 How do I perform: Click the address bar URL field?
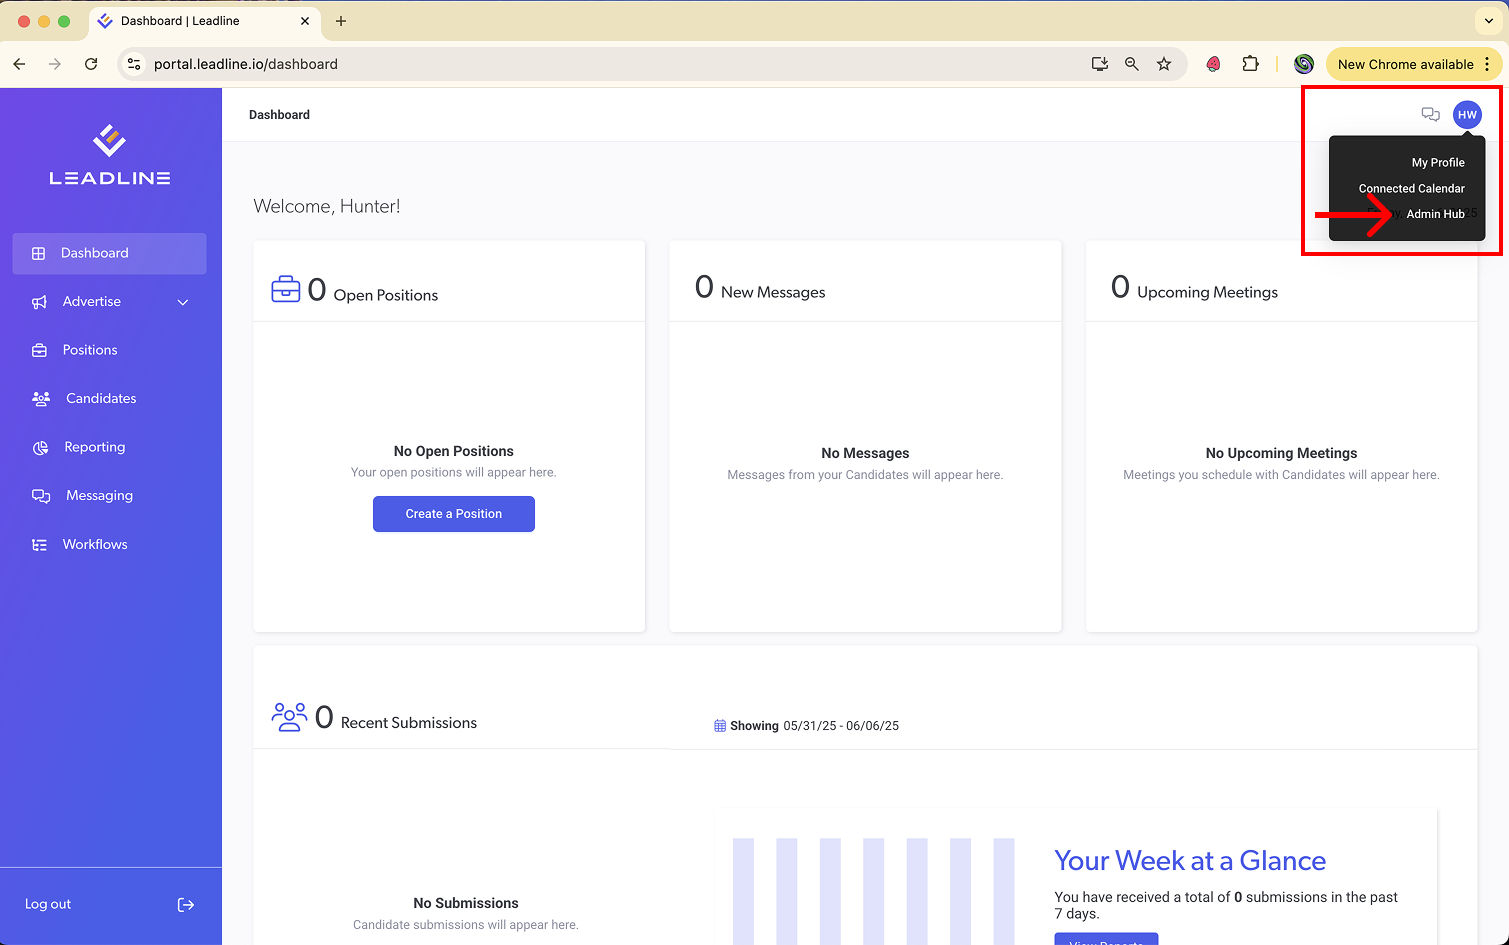pos(610,64)
